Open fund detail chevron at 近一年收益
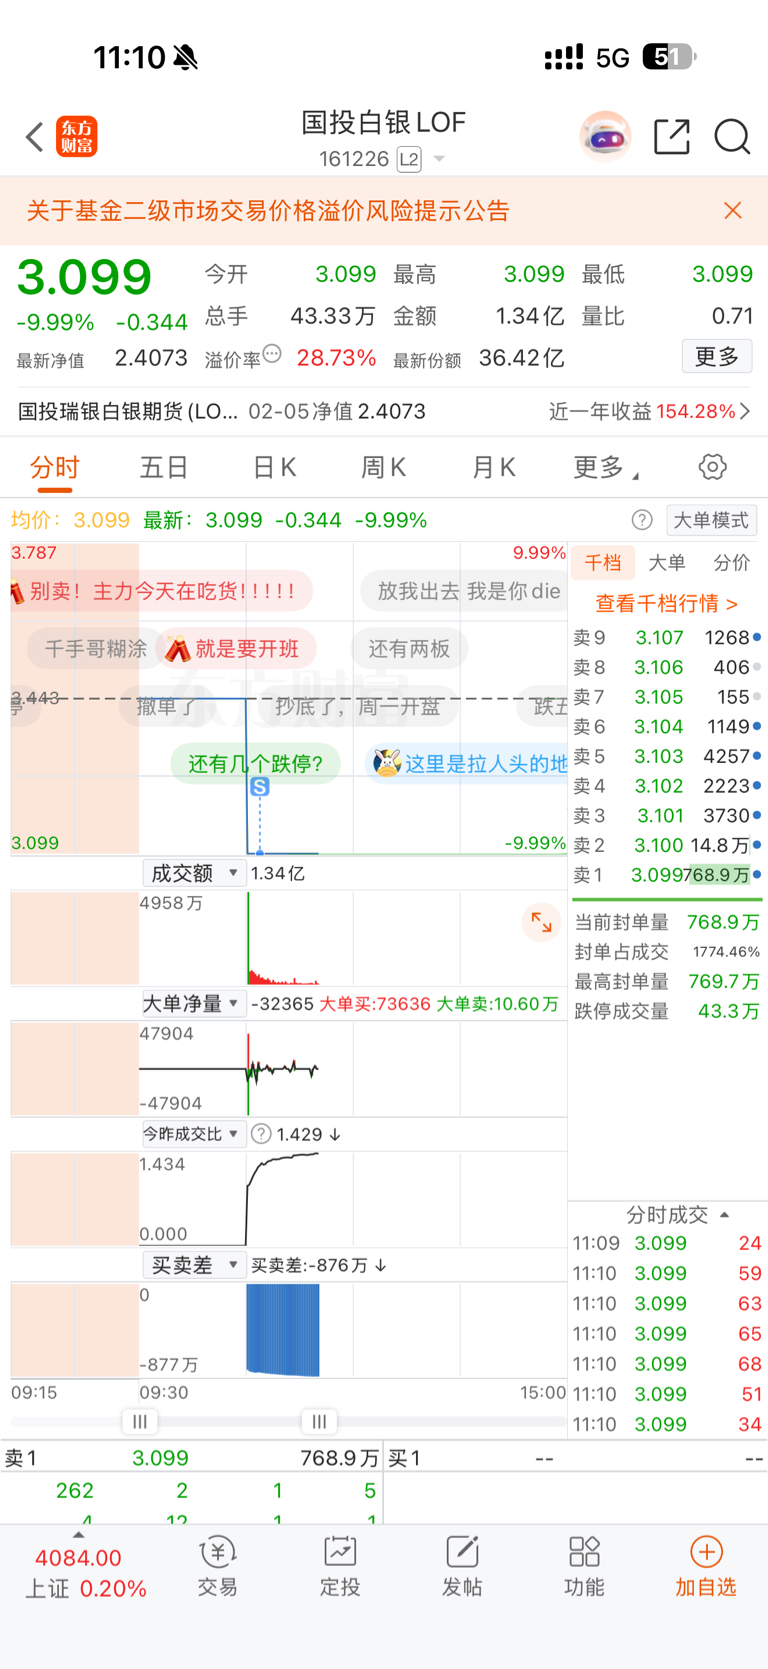The image size is (768, 1669). coord(744,411)
